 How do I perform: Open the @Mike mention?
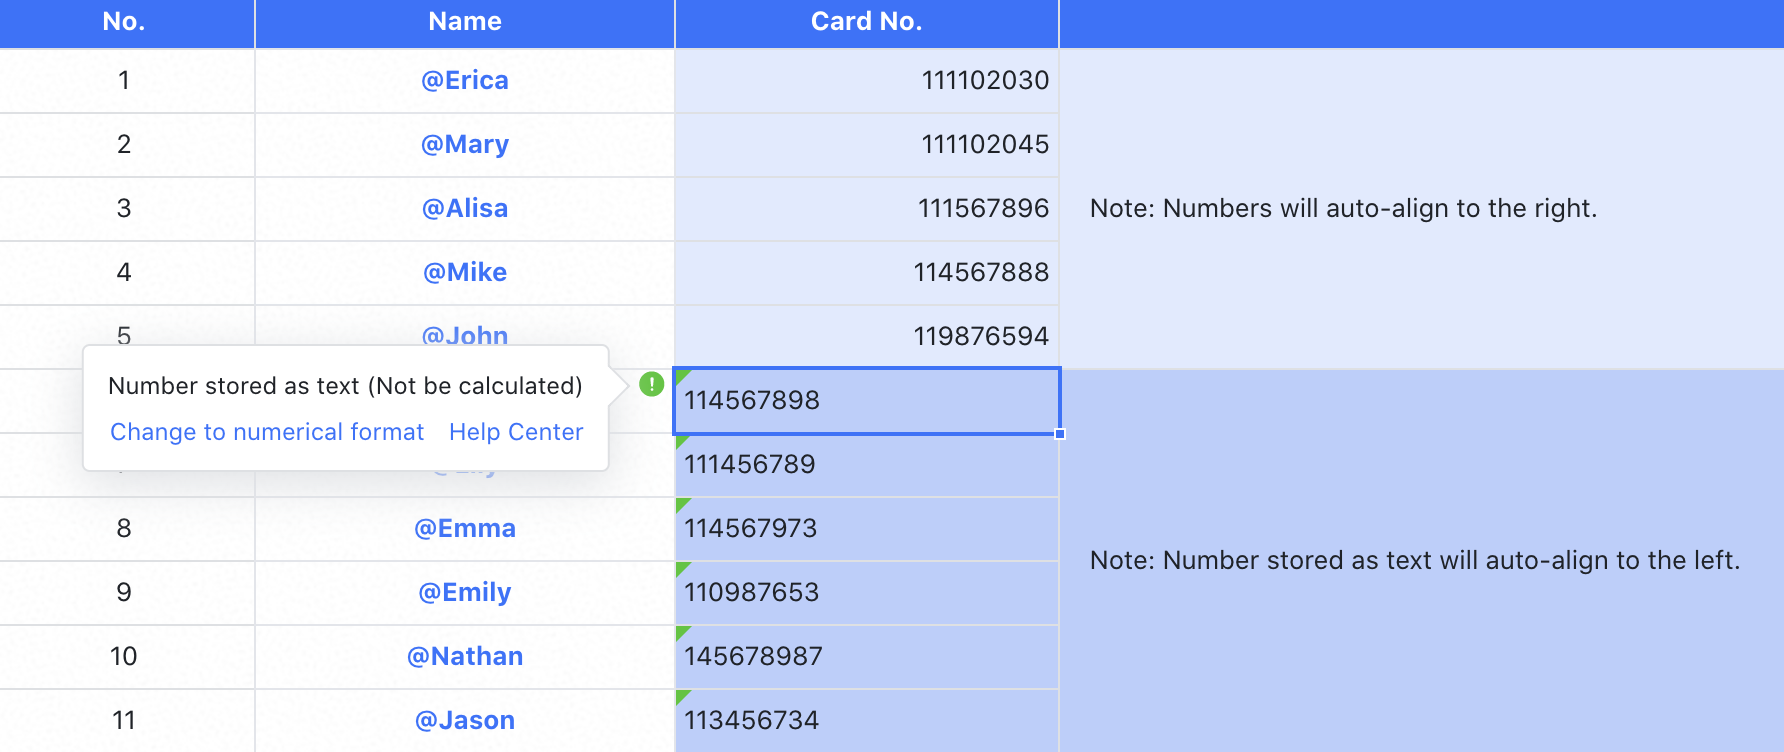(x=465, y=272)
